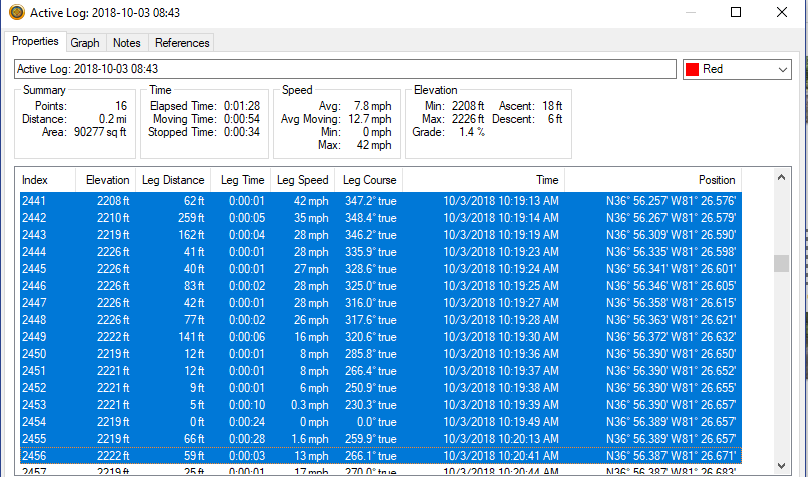Image resolution: width=808 pixels, height=477 pixels.
Task: Select track point row 2454
Action: tap(381, 422)
